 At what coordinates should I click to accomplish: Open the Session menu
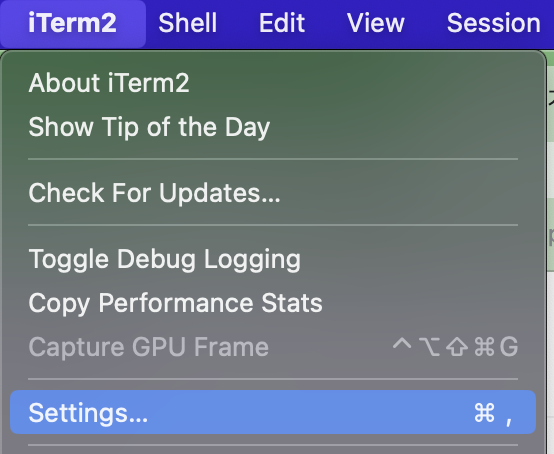(494, 23)
